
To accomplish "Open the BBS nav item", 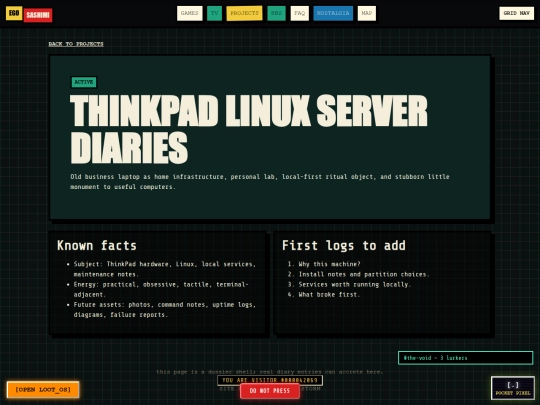I will (276, 13).
